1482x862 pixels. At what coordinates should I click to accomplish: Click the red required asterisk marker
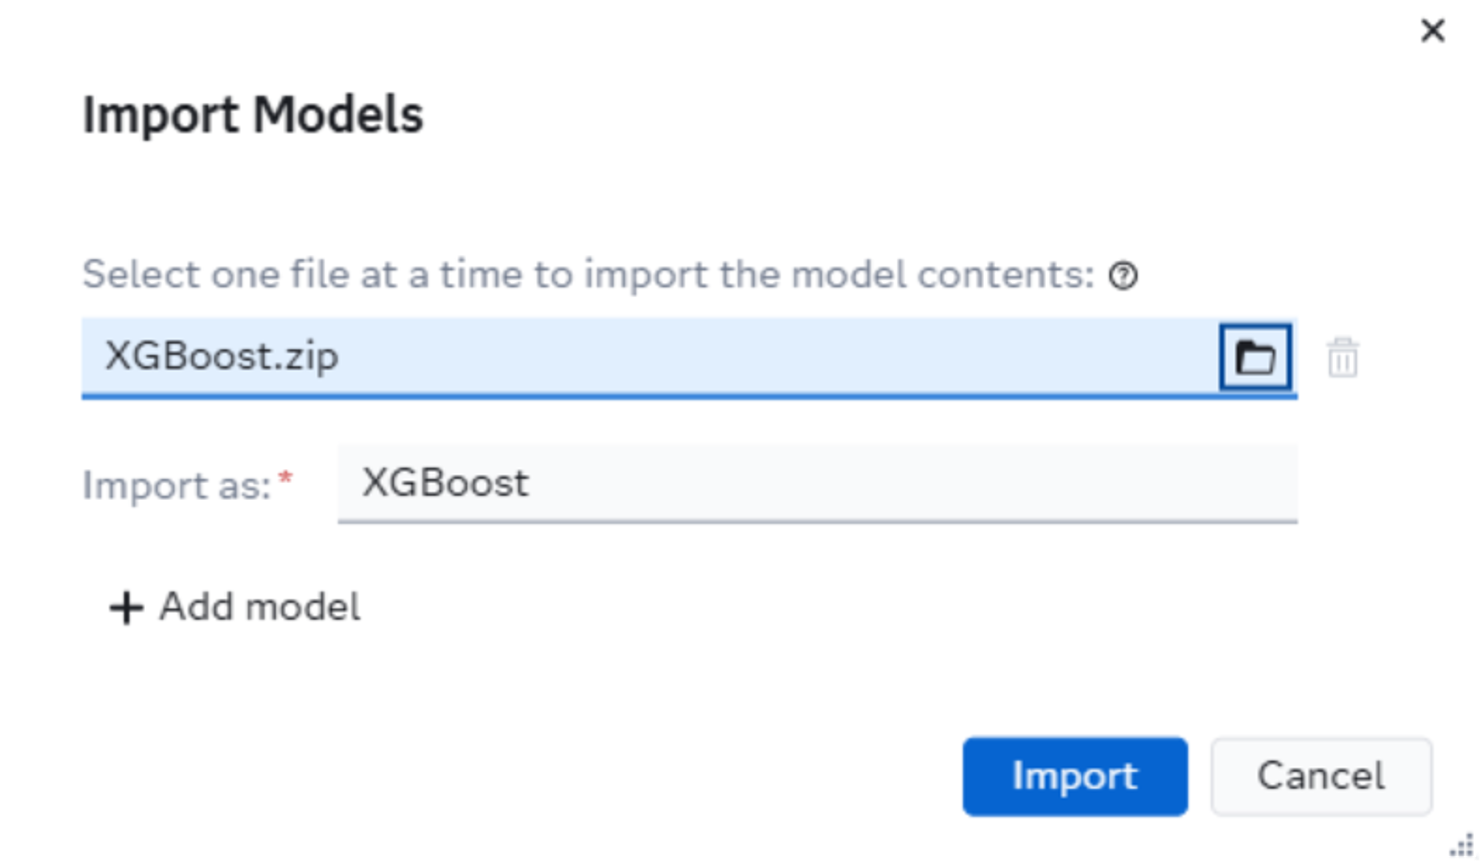point(286,479)
